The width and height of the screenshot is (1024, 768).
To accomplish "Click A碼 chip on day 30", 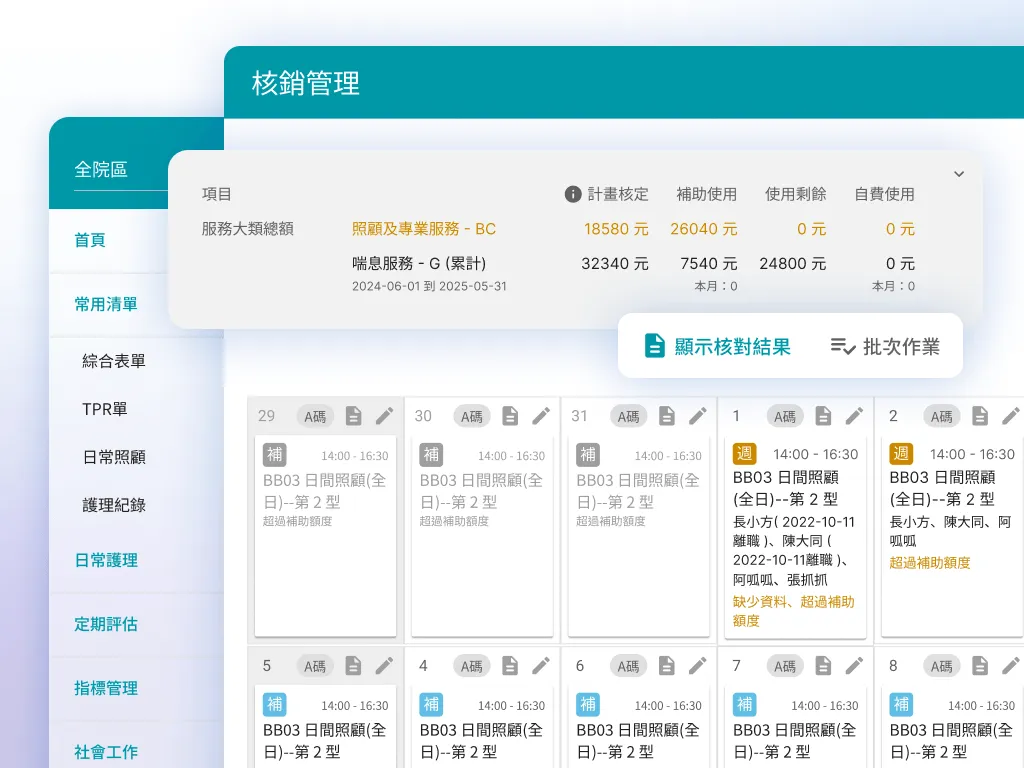I will point(472,416).
